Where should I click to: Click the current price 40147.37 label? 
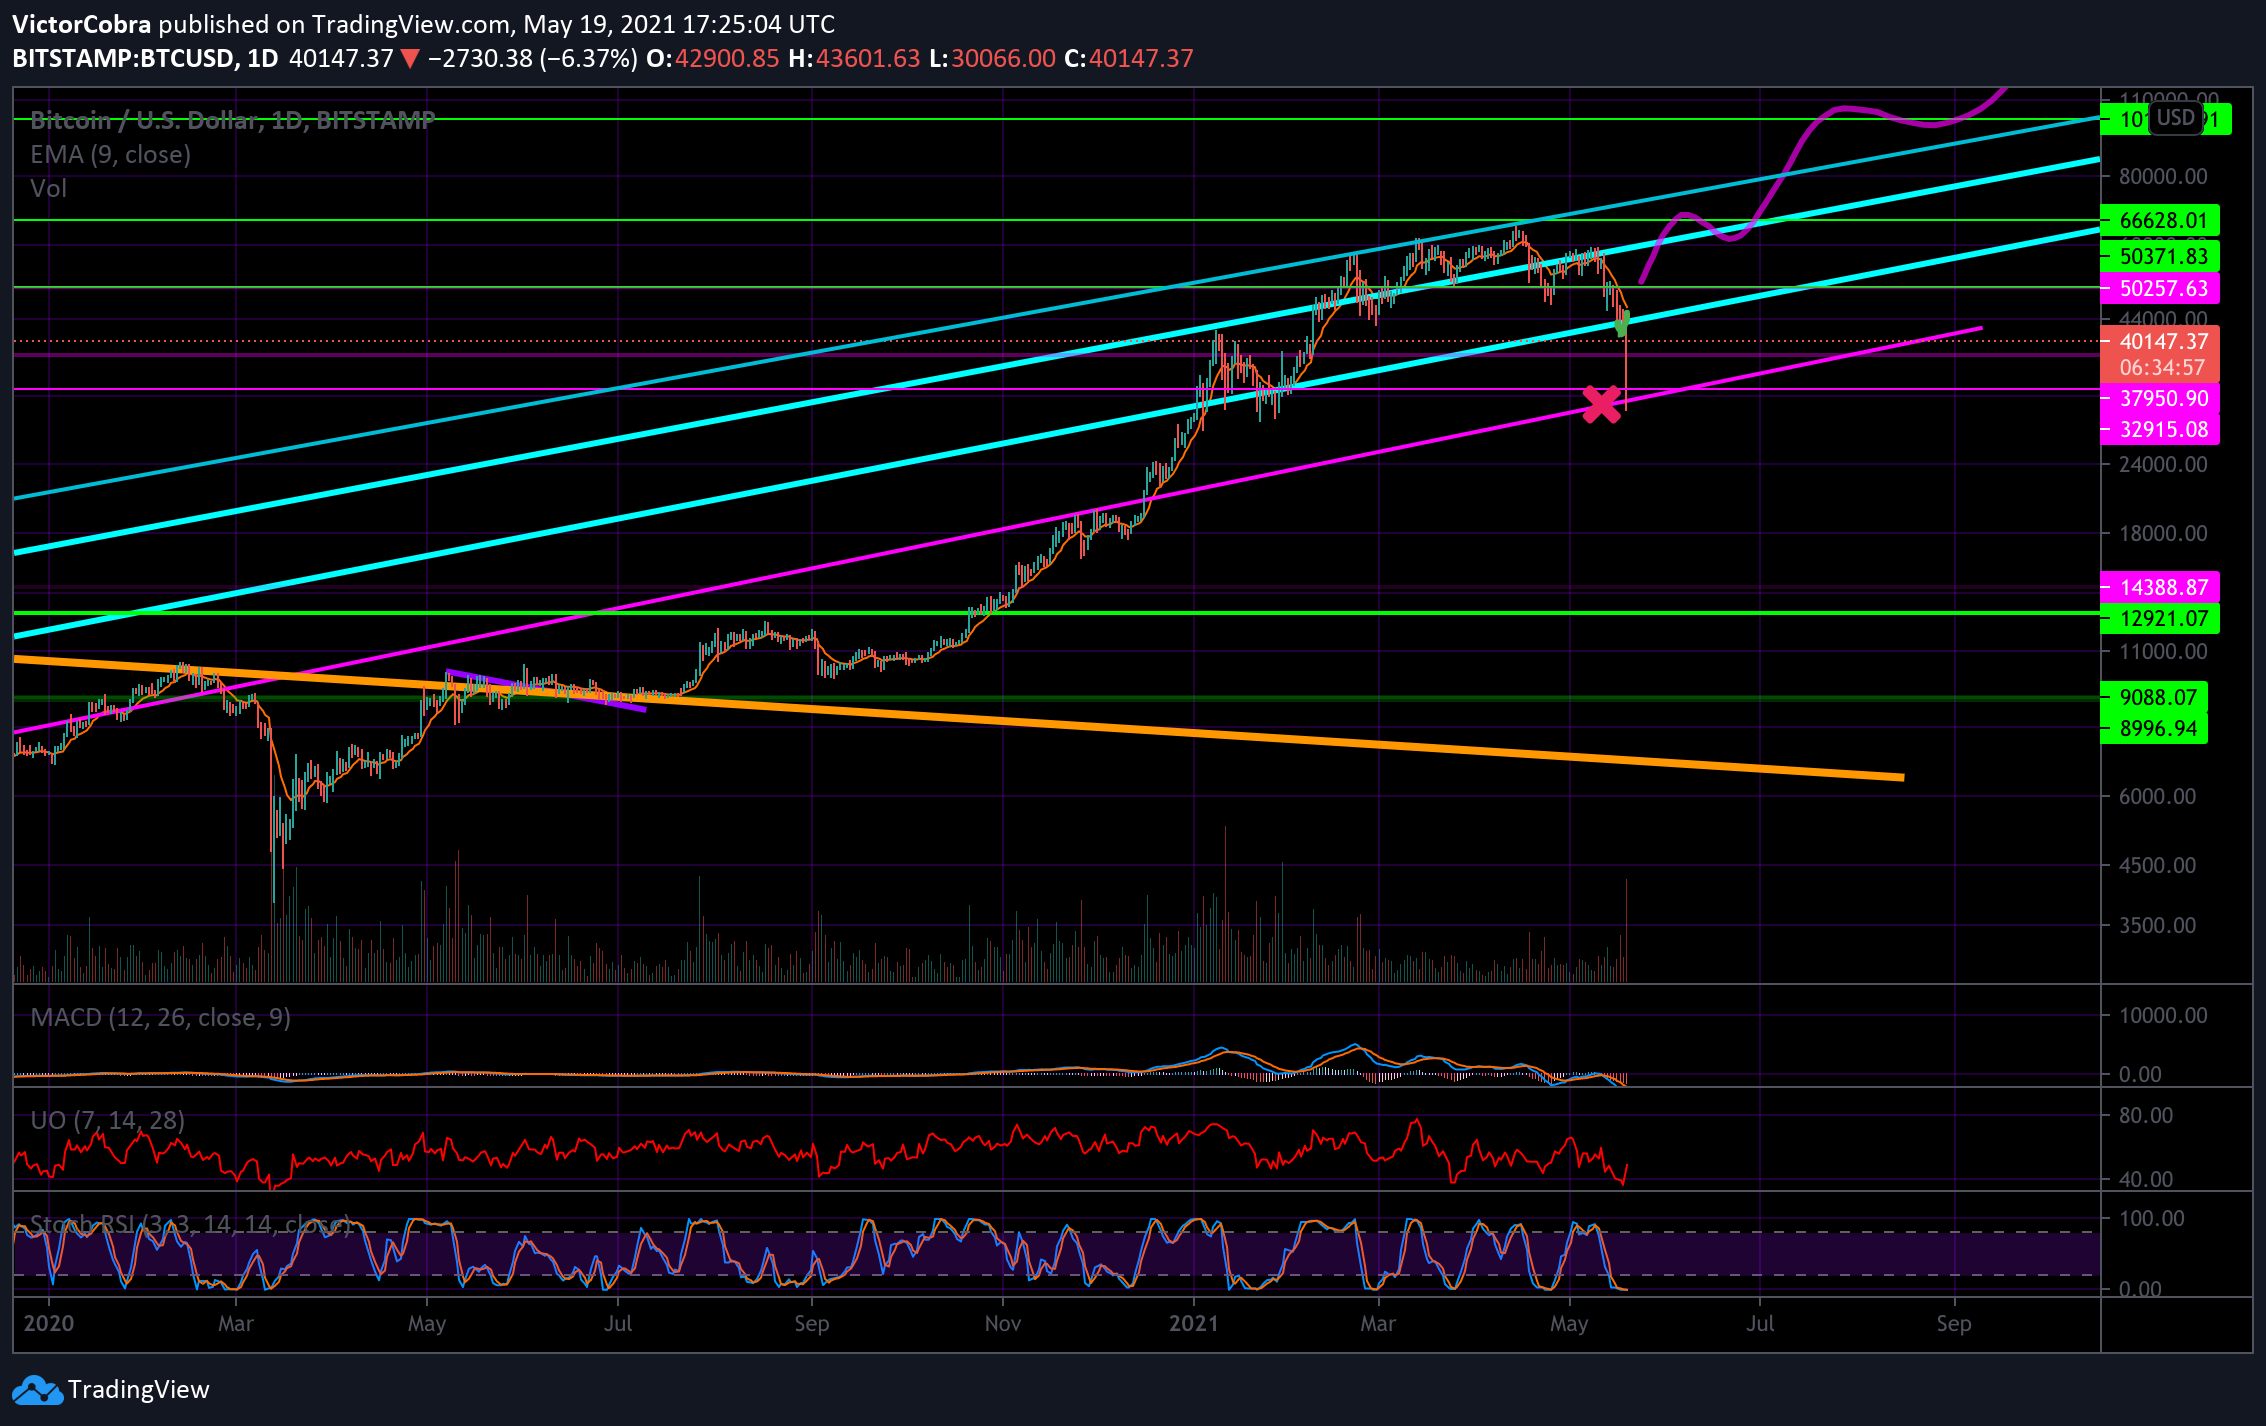[x=2160, y=341]
